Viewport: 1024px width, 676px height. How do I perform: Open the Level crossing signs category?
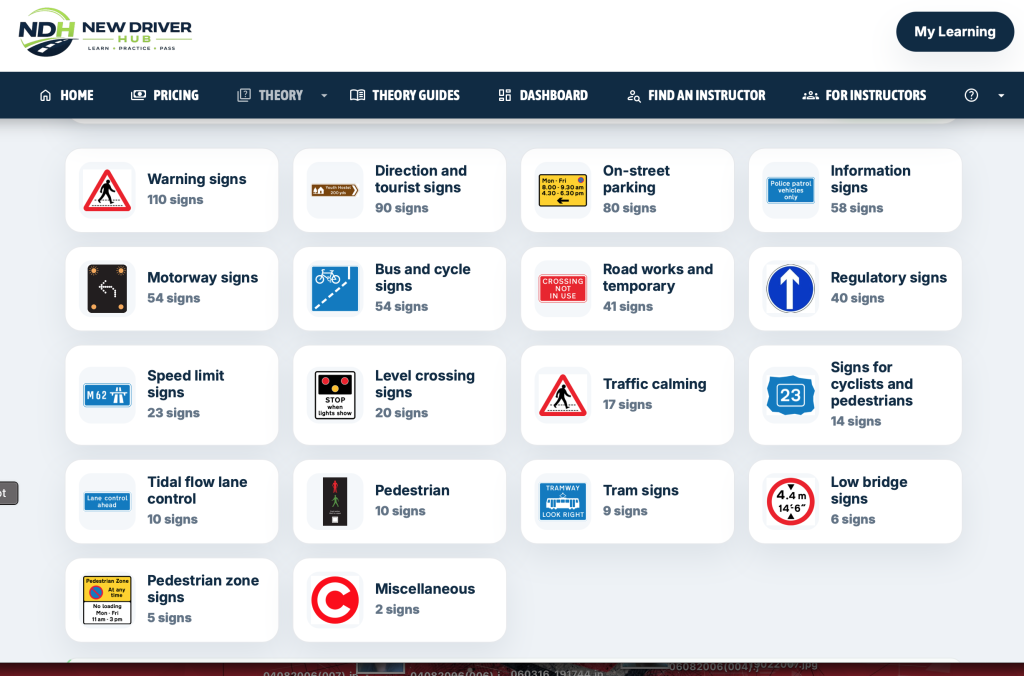click(400, 395)
